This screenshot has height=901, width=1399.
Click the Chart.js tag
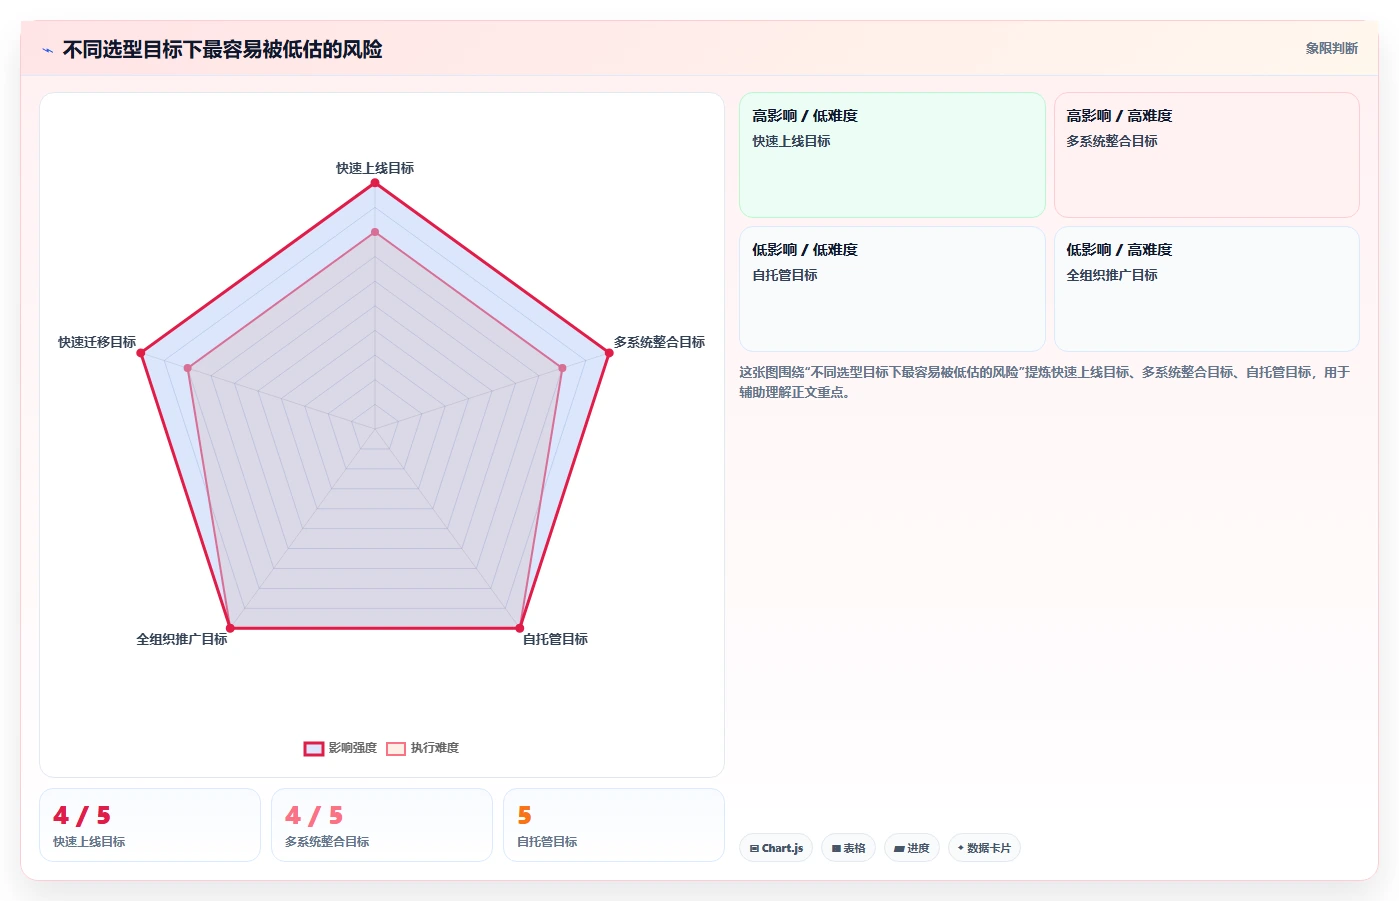(x=776, y=848)
